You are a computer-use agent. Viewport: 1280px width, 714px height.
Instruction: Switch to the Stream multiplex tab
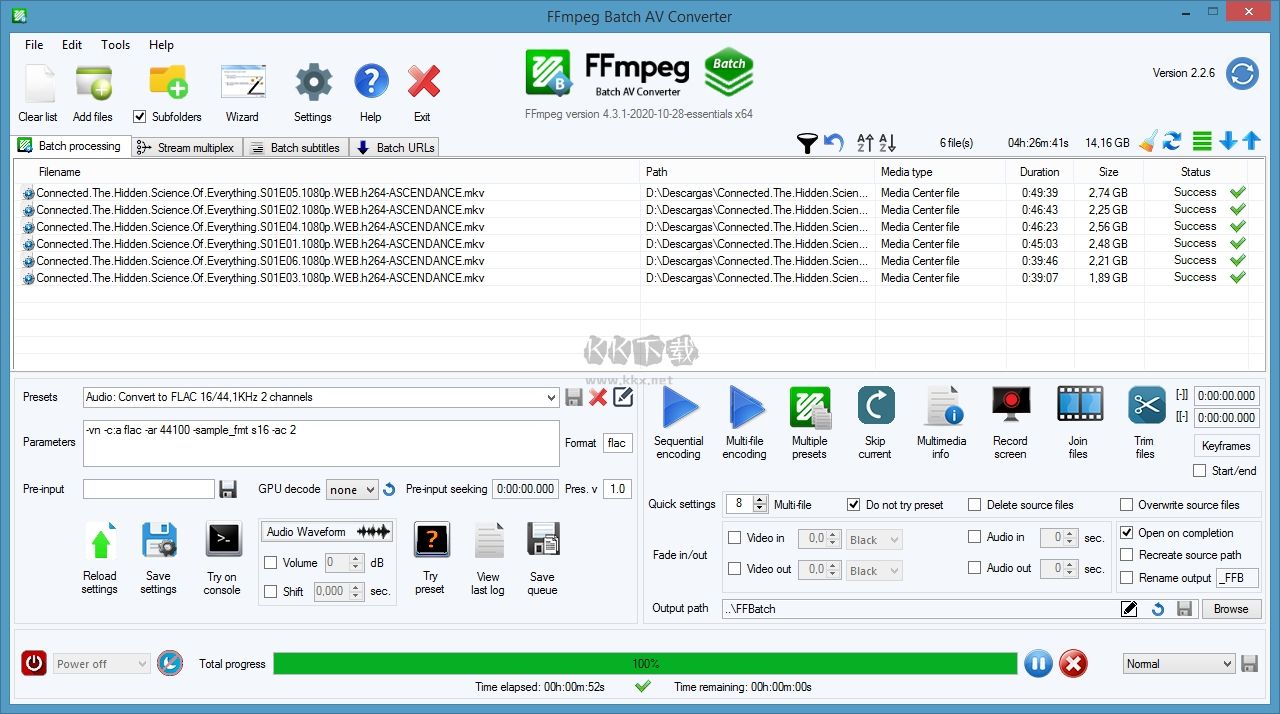tap(186, 146)
